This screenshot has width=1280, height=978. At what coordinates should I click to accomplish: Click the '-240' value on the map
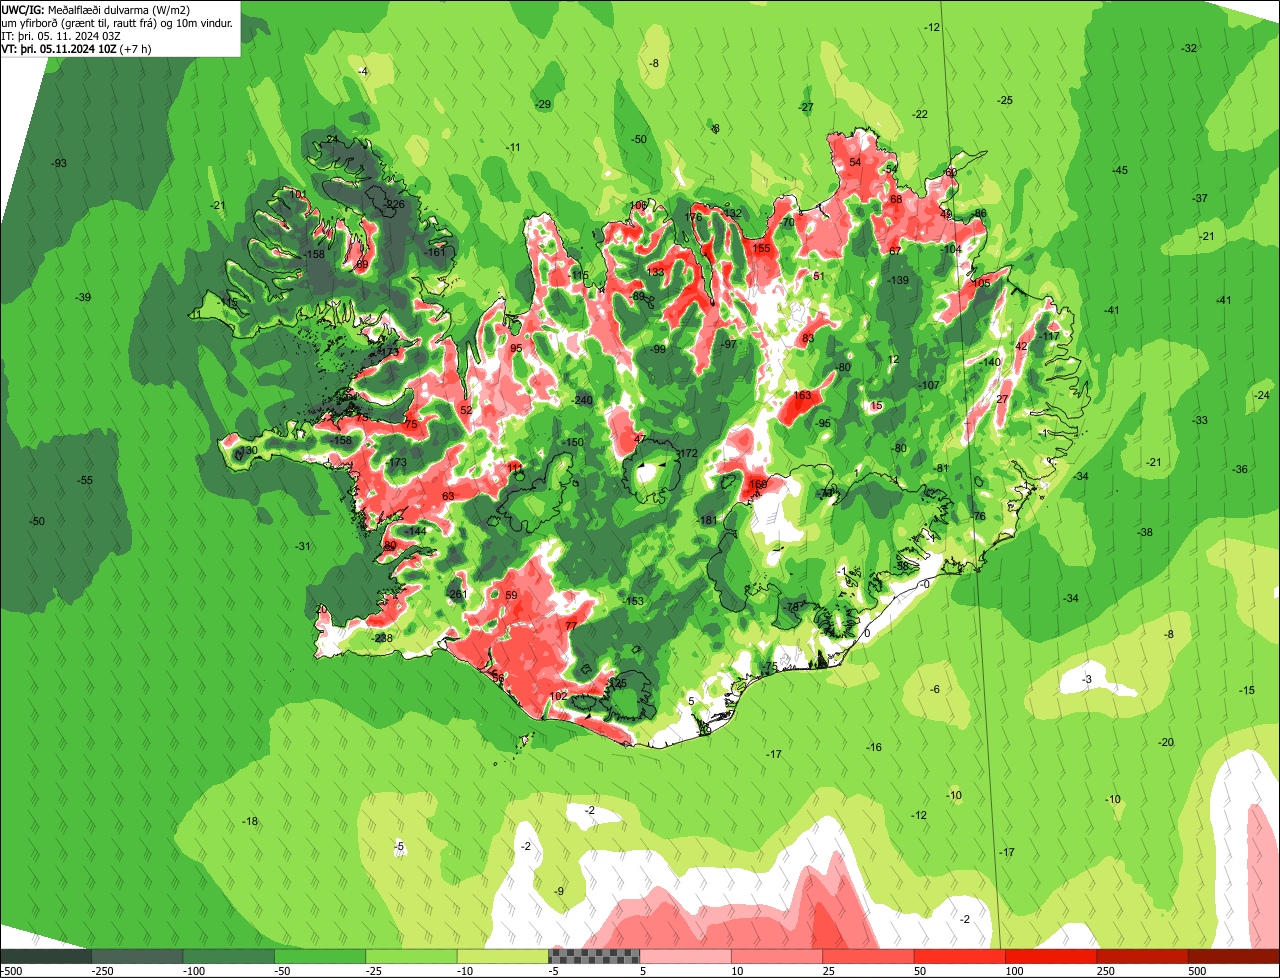581,400
